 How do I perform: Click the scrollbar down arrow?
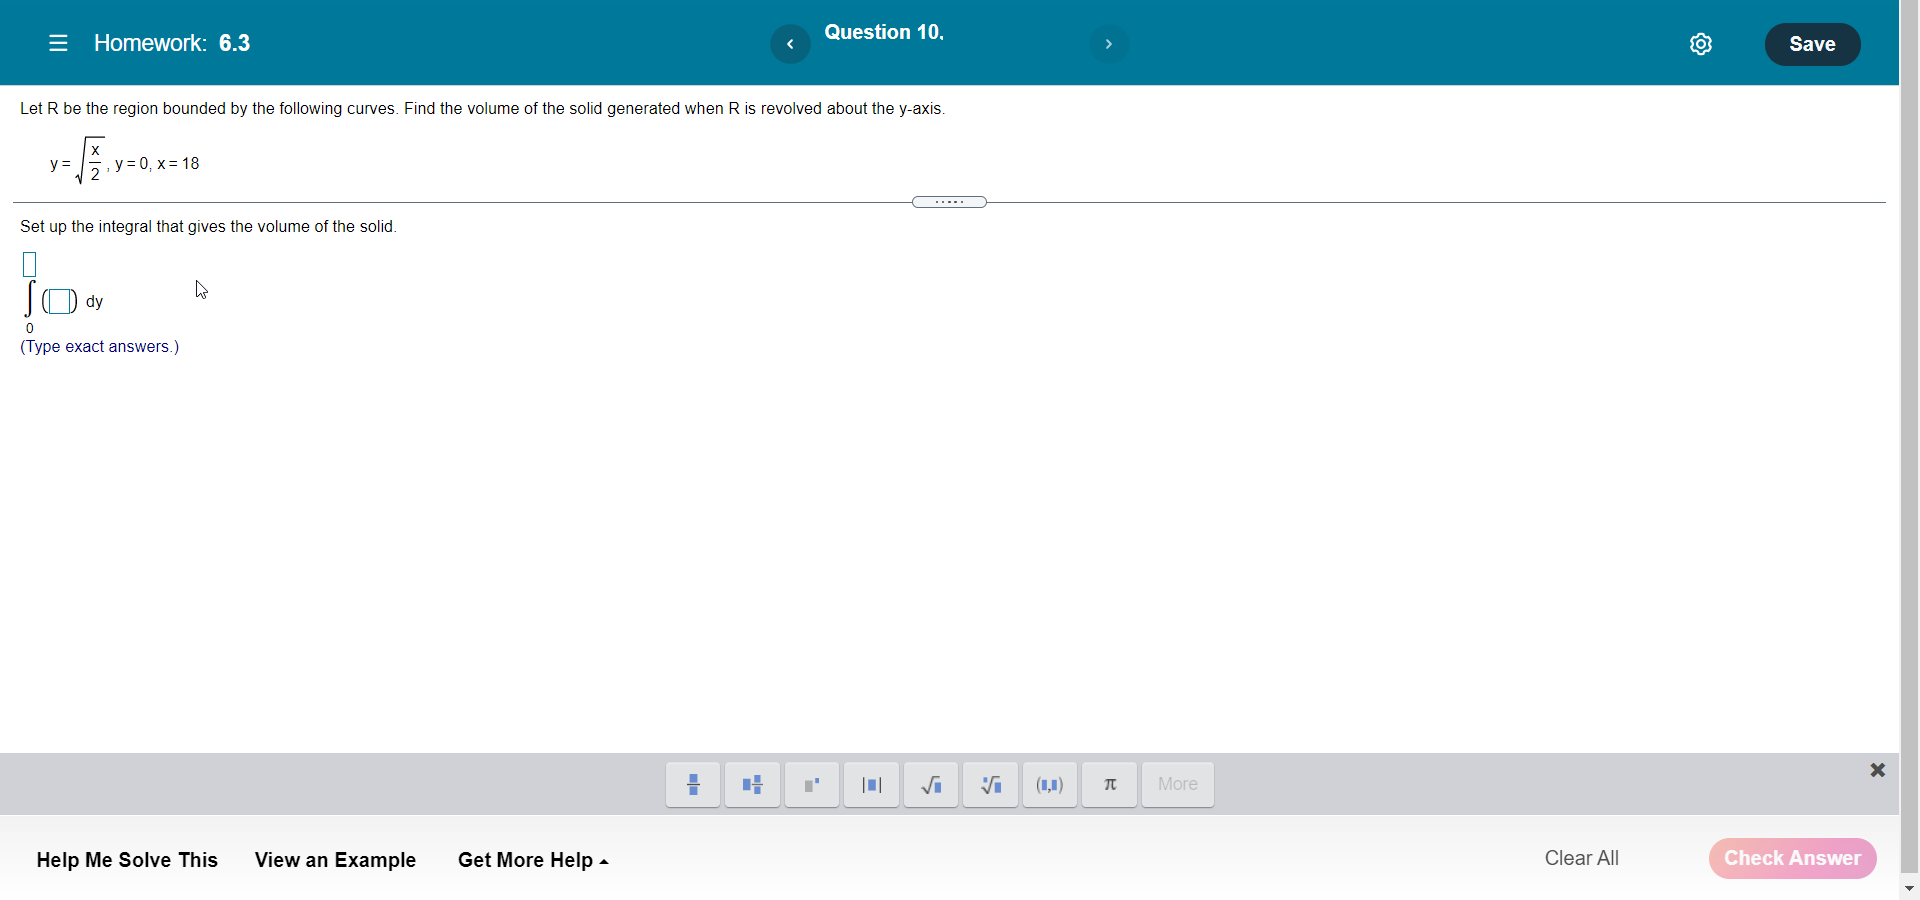[x=1909, y=888]
